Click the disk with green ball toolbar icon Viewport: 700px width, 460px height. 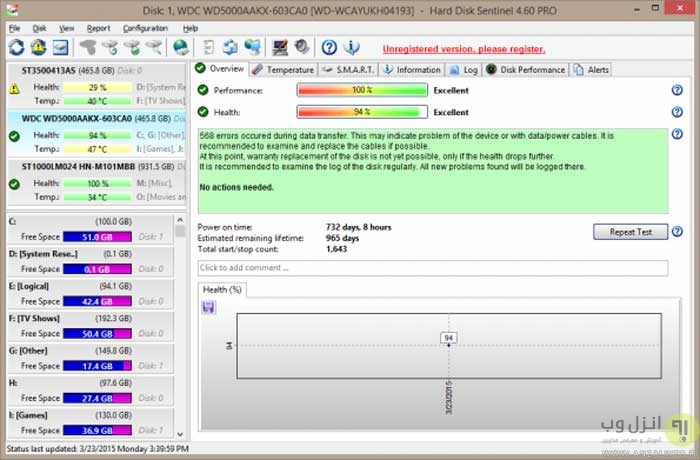[132, 47]
